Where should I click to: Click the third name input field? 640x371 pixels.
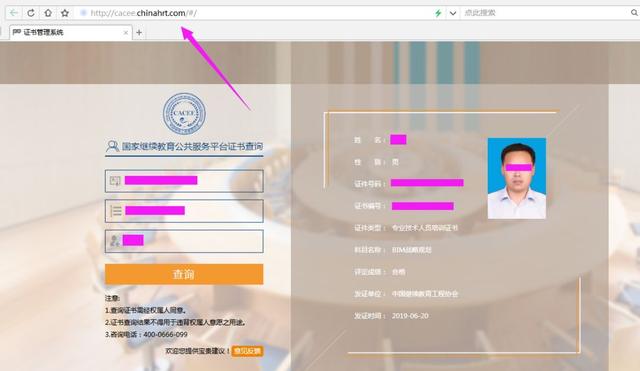(x=184, y=241)
